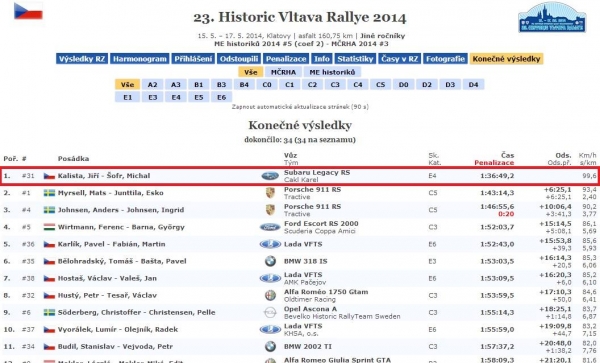The image size is (600, 363).
Task: Click the Czech flag icon at page top
Action: [28, 11]
